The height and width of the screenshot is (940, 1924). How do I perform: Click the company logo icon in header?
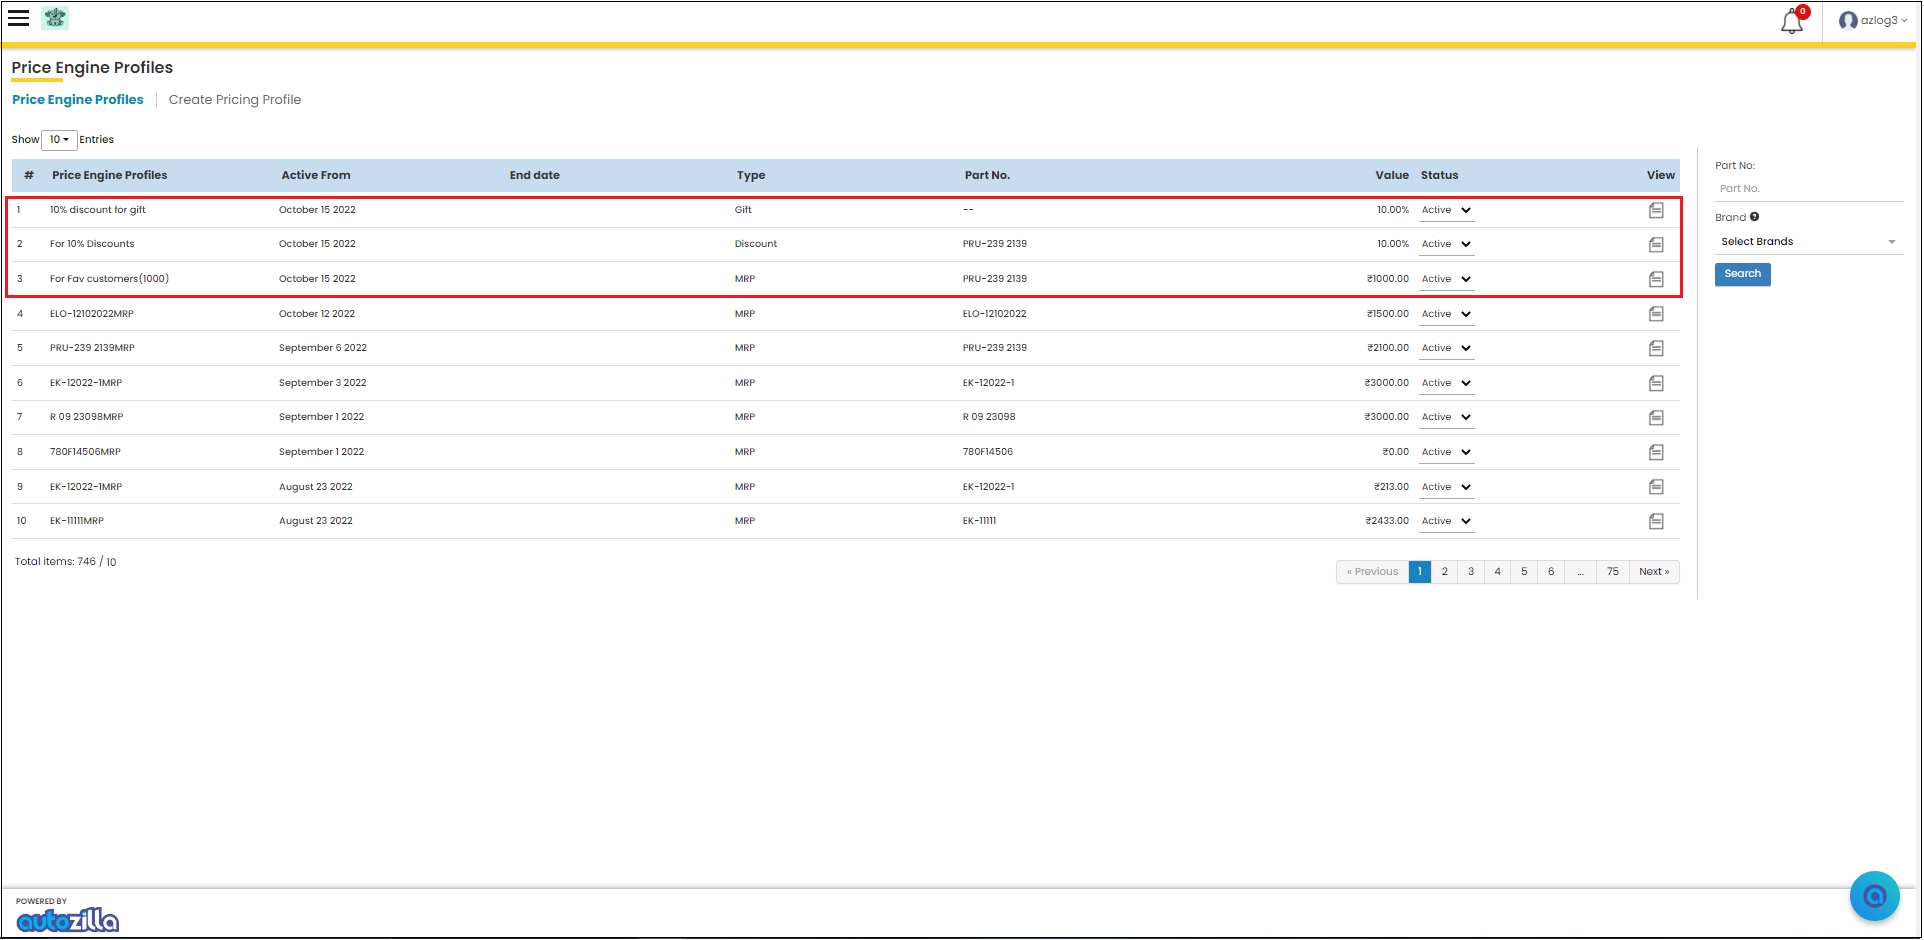click(x=55, y=18)
